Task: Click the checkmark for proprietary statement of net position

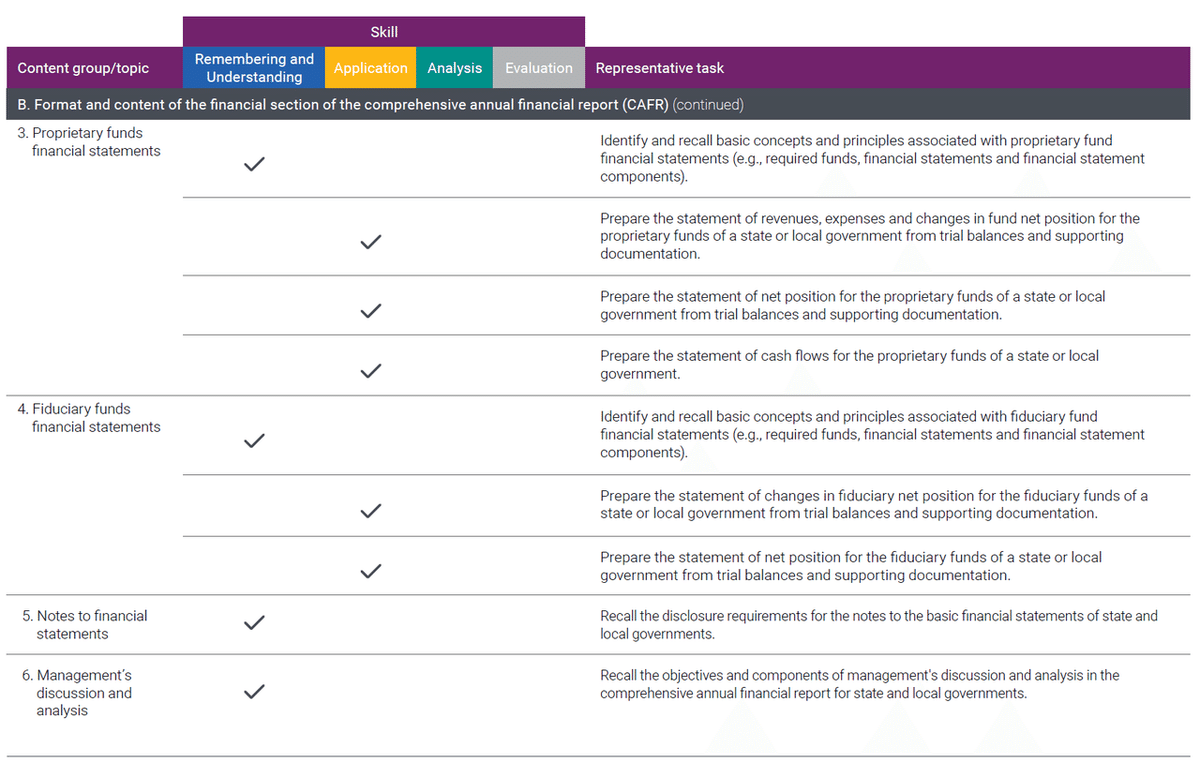Action: pyautogui.click(x=371, y=310)
